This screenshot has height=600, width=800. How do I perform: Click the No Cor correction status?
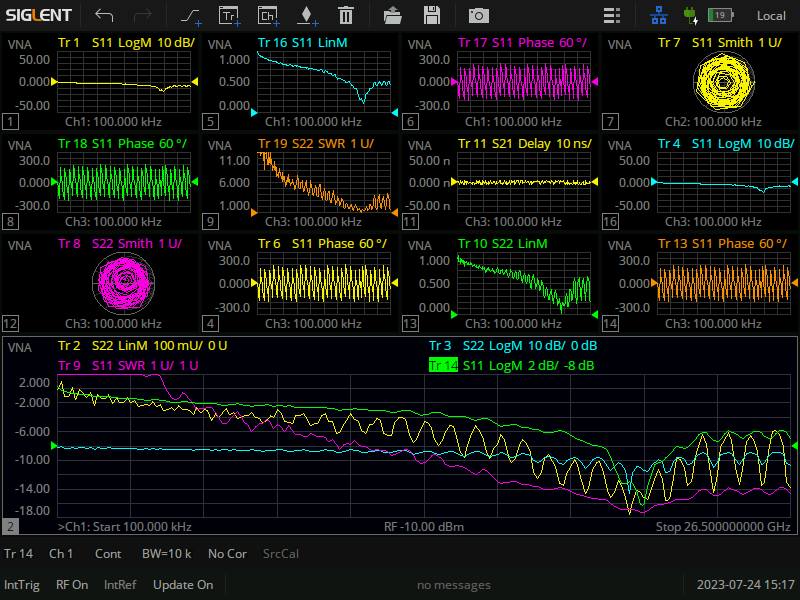click(x=227, y=553)
